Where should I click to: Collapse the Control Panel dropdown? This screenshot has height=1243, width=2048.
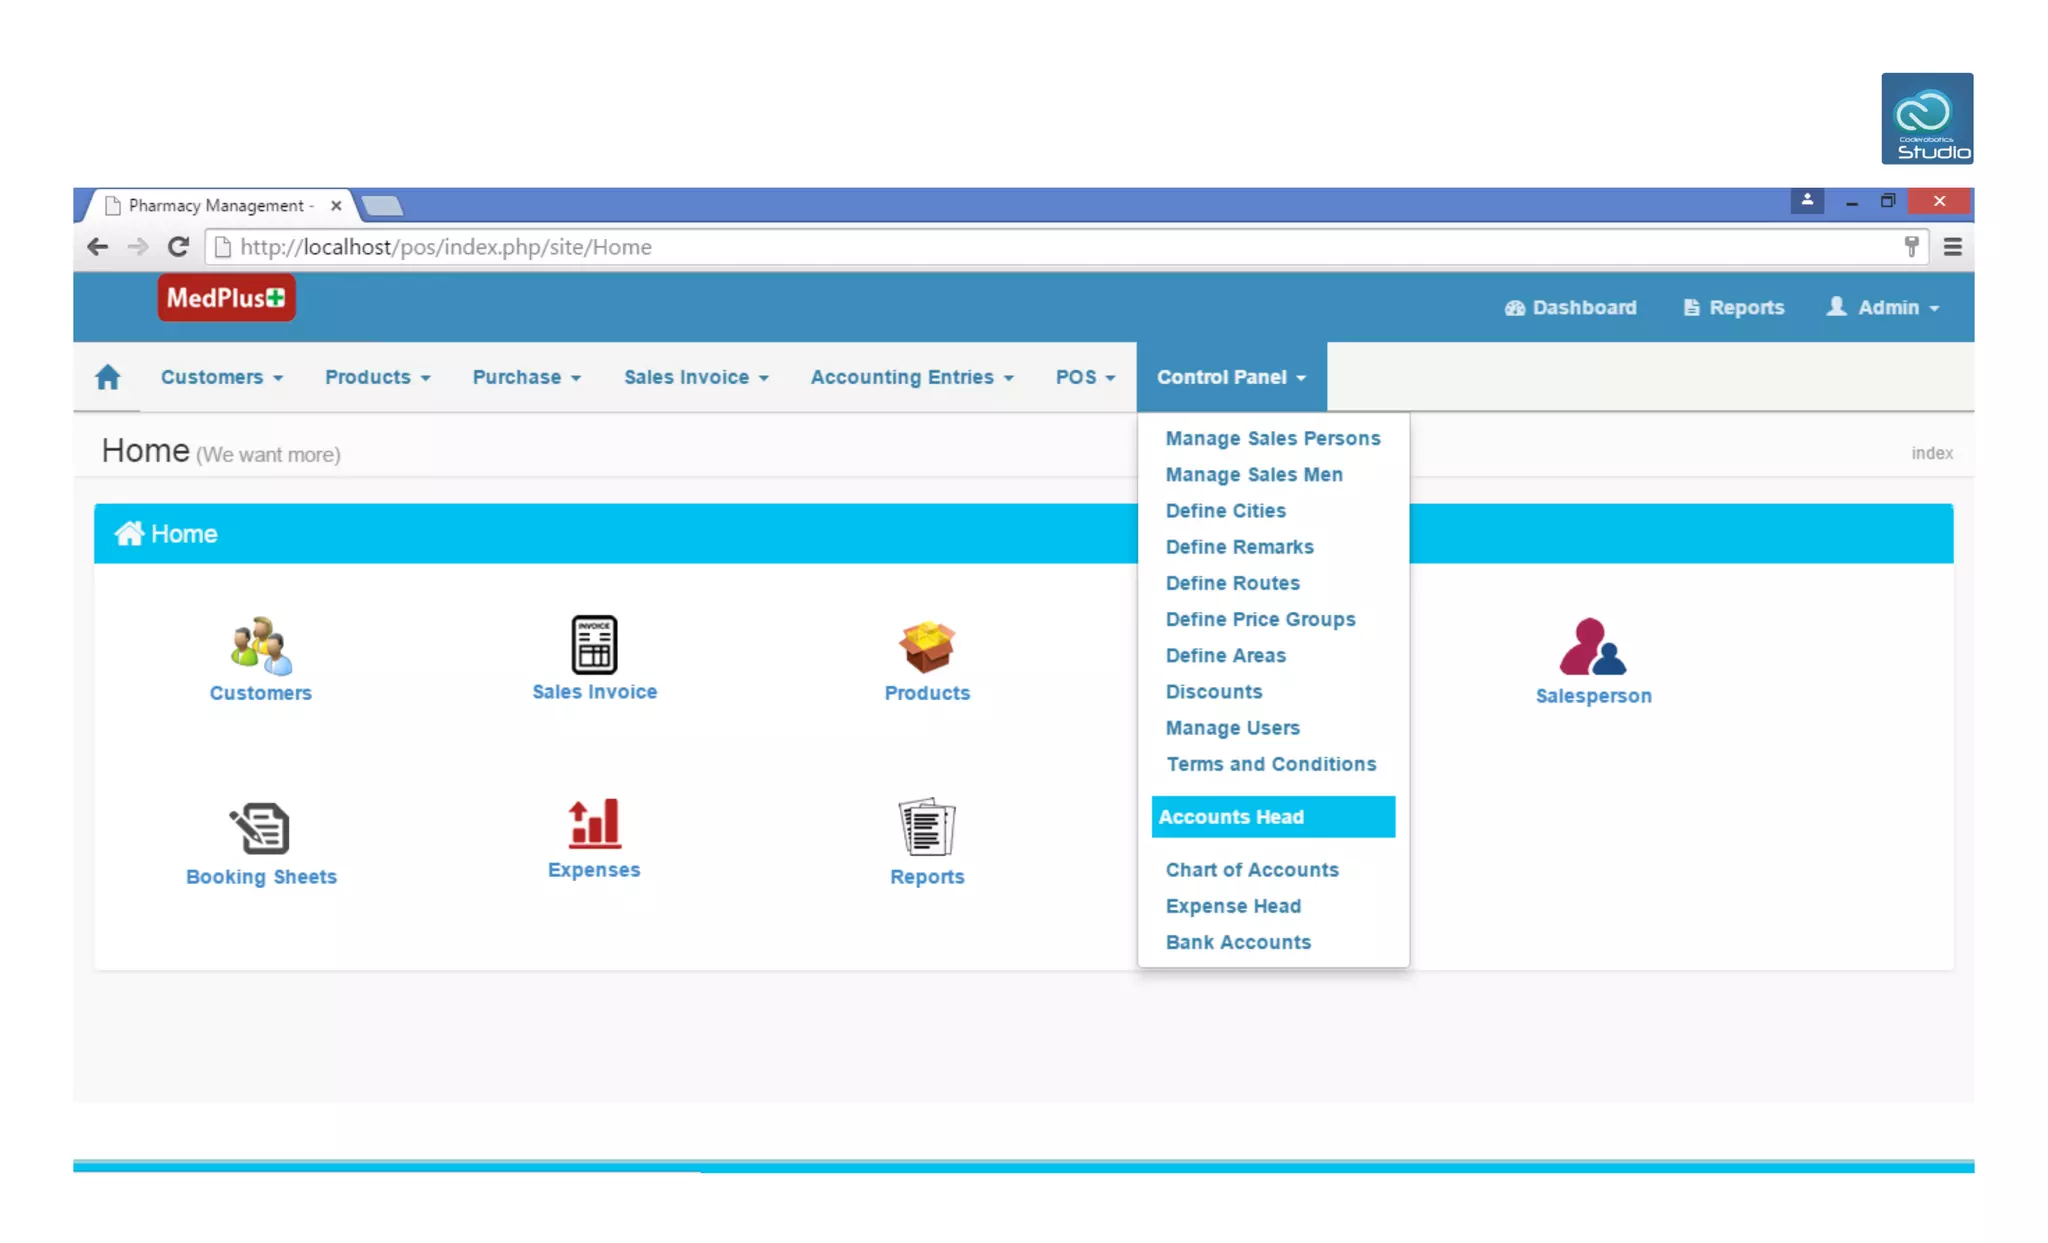[1231, 377]
